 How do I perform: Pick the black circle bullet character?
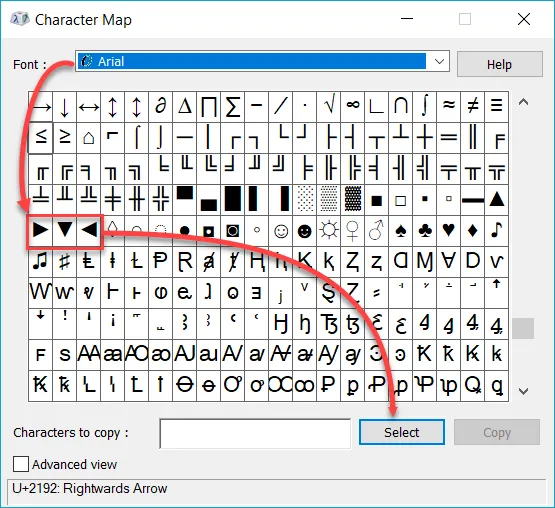184,231
